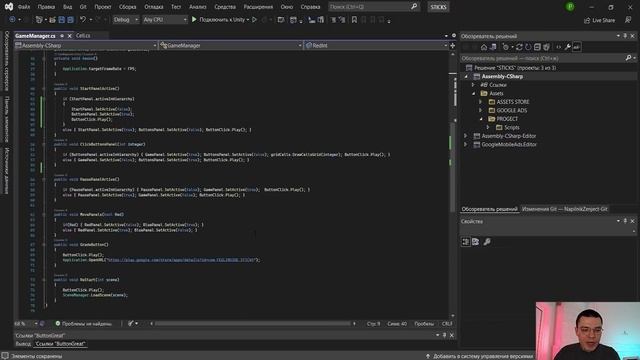Click start without debugging outline arrow

click(x=254, y=20)
